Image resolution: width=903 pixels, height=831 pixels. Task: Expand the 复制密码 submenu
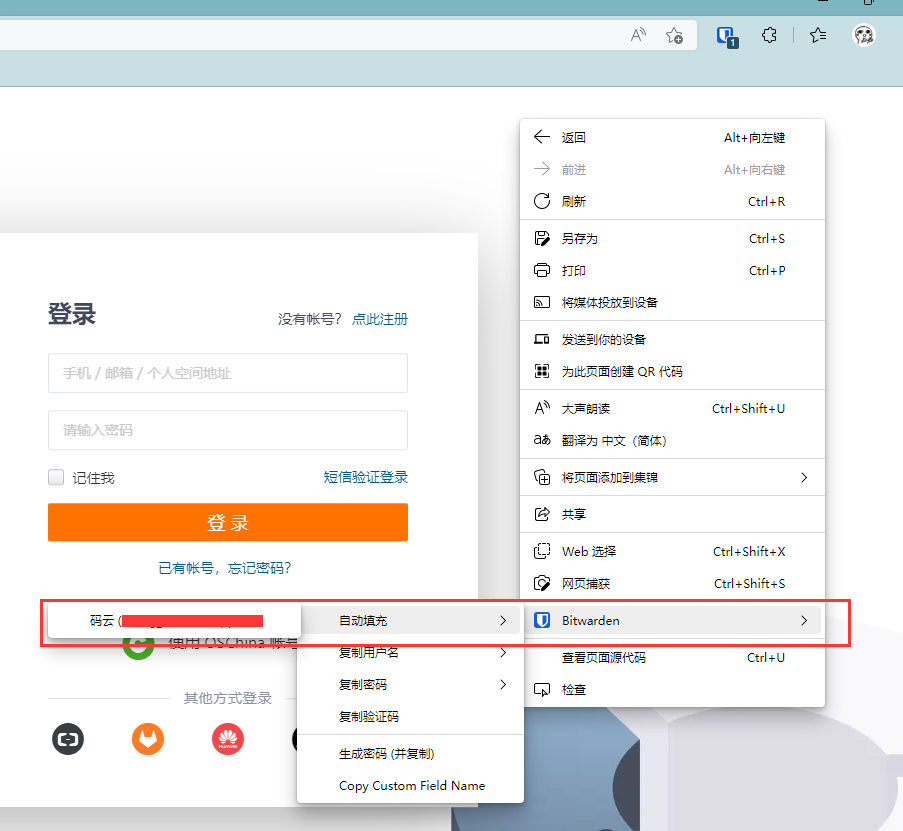coord(410,685)
